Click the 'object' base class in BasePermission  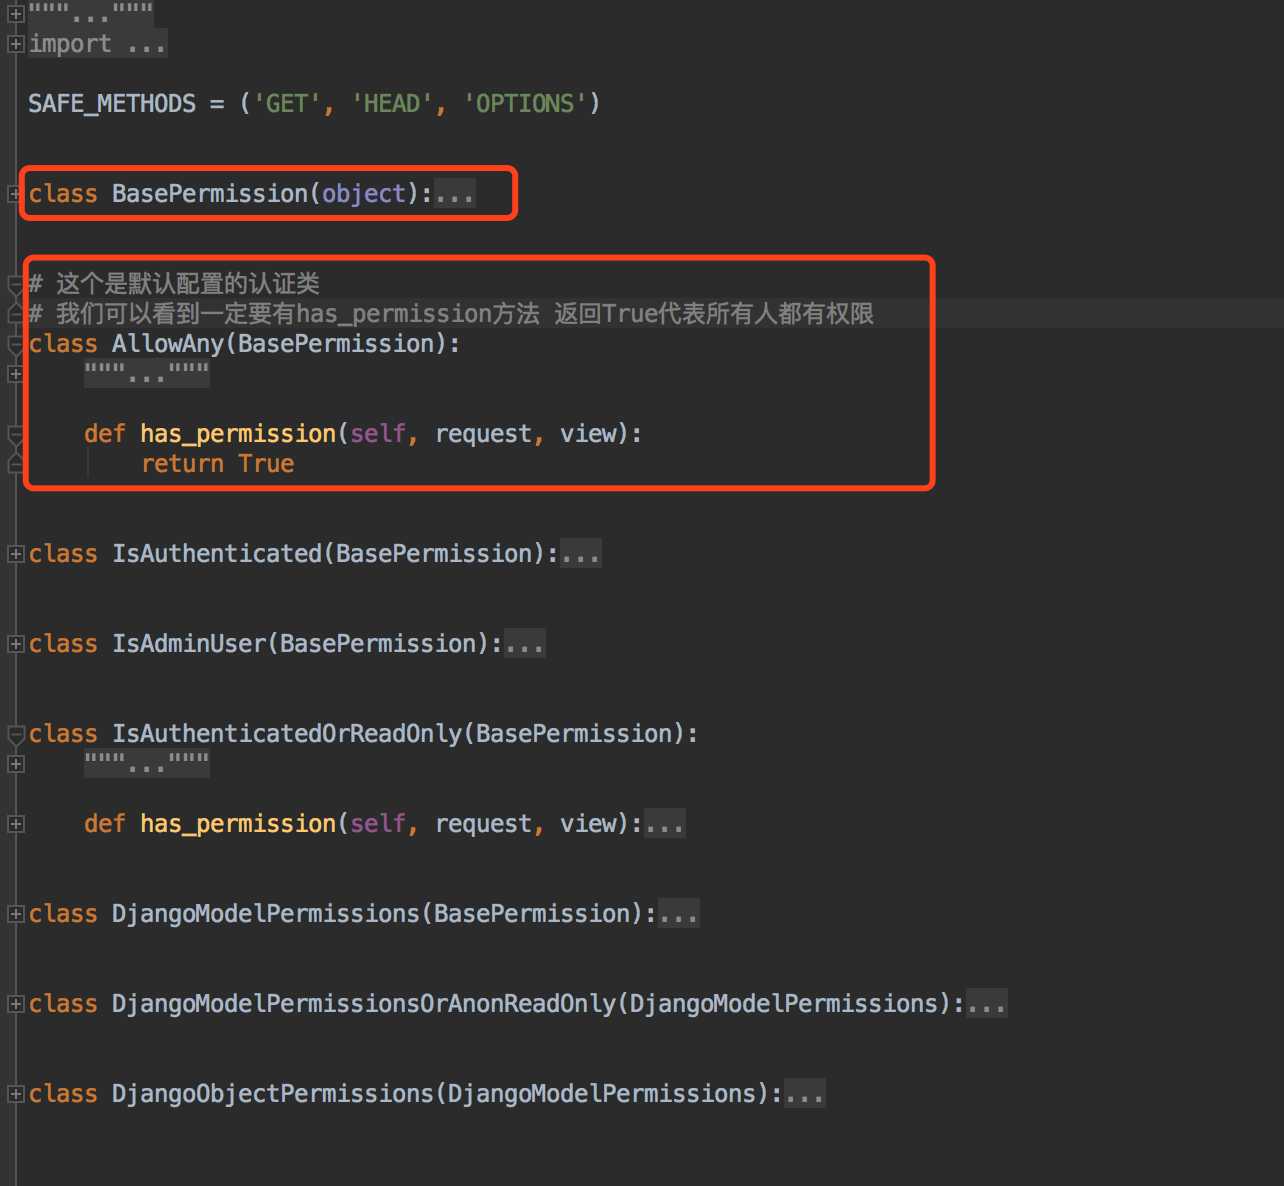[x=364, y=194]
